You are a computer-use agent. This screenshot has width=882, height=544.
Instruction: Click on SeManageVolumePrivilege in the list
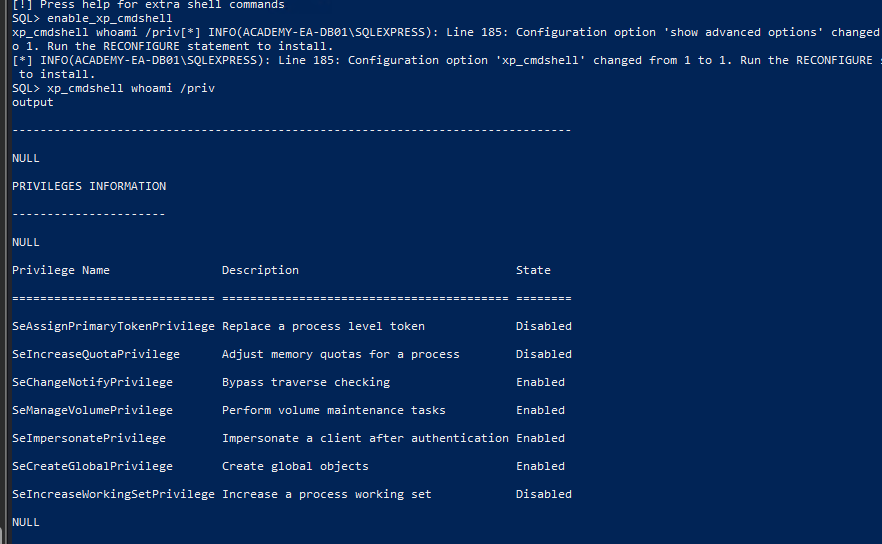(x=92, y=410)
